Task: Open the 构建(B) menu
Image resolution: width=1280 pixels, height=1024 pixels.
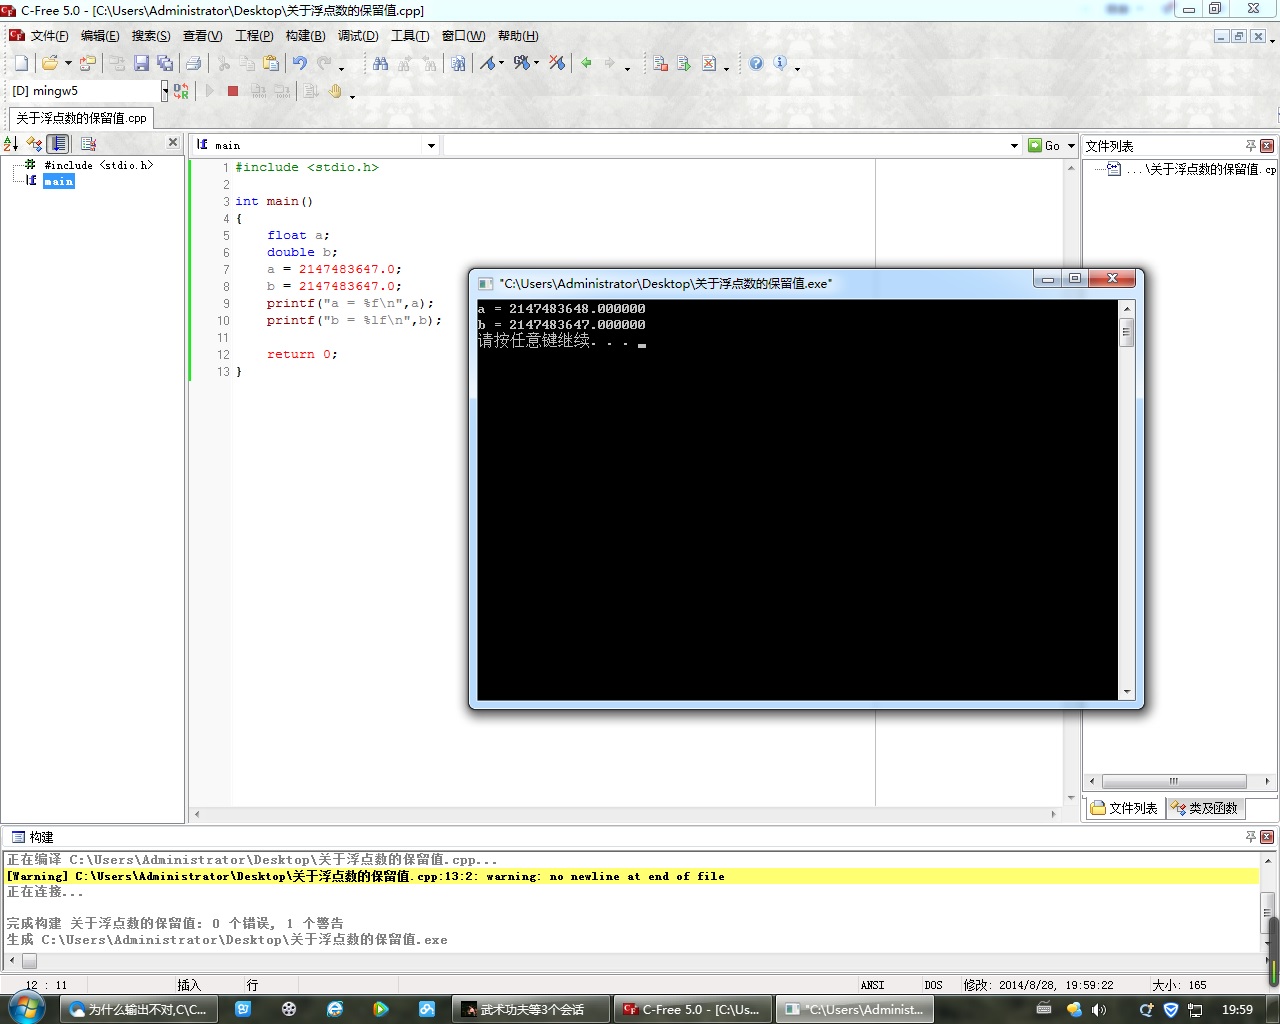Action: [x=305, y=36]
